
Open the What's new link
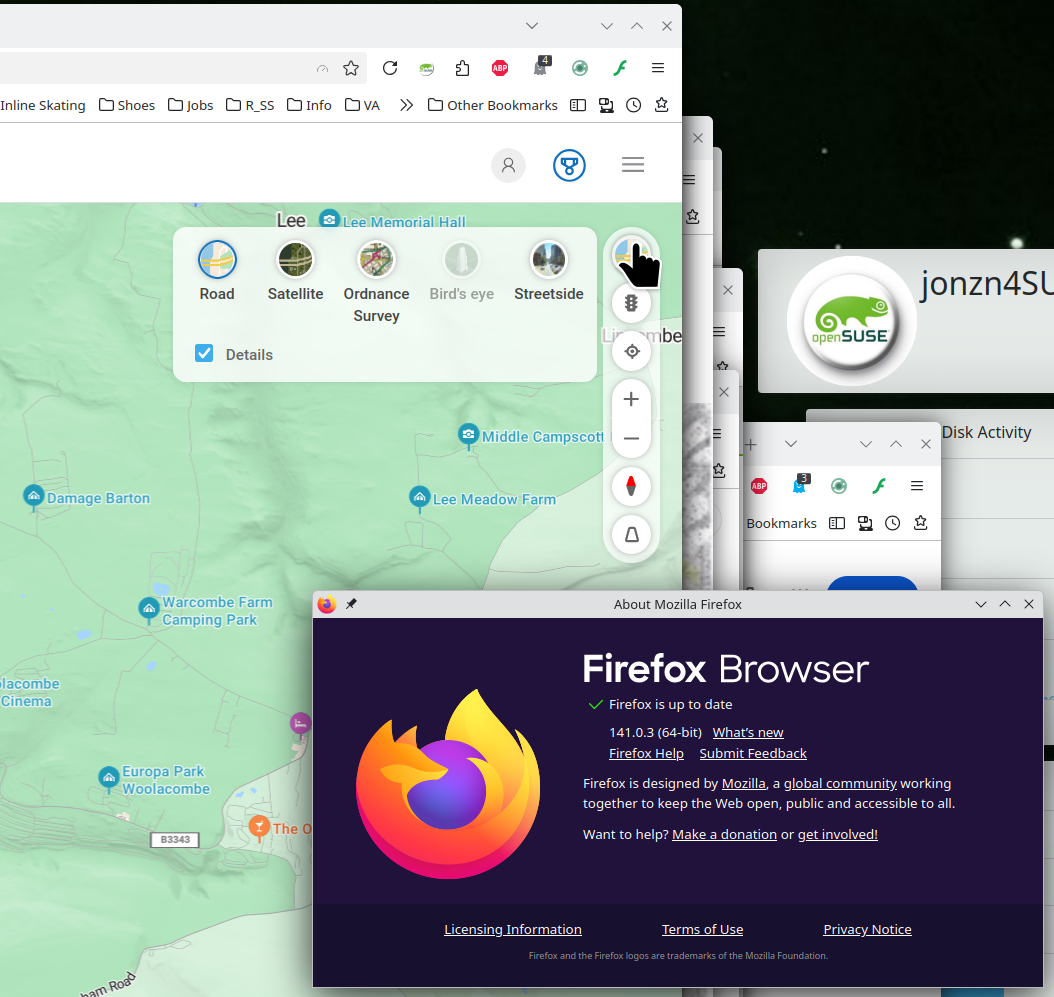(748, 732)
